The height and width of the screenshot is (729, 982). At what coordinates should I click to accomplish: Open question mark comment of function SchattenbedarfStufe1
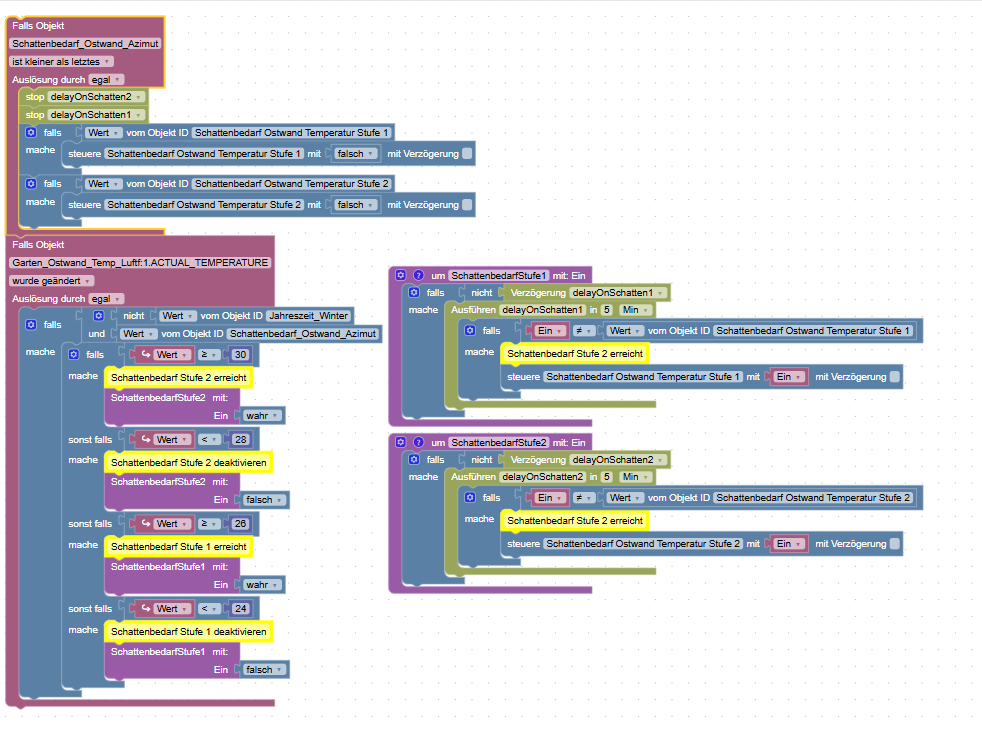point(419,275)
